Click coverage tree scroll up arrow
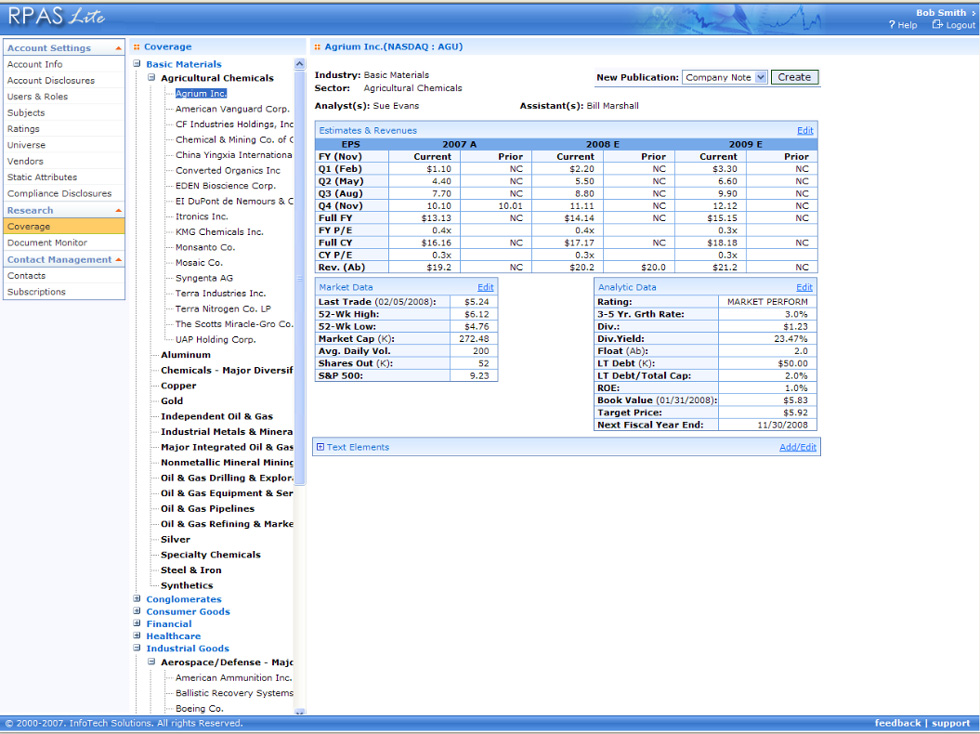 pos(299,64)
